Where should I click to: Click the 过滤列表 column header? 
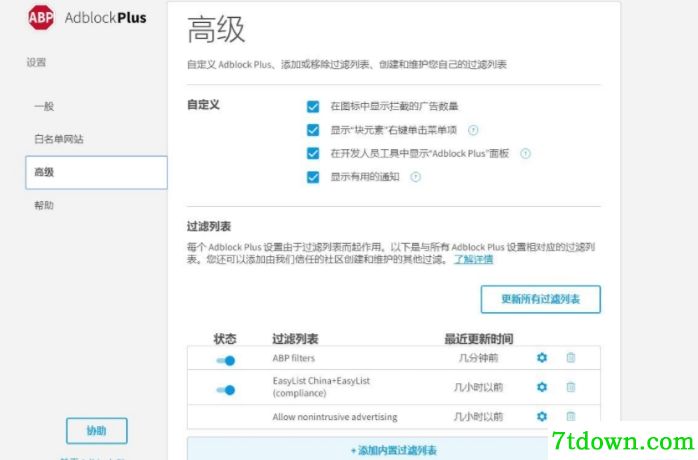(x=296, y=339)
